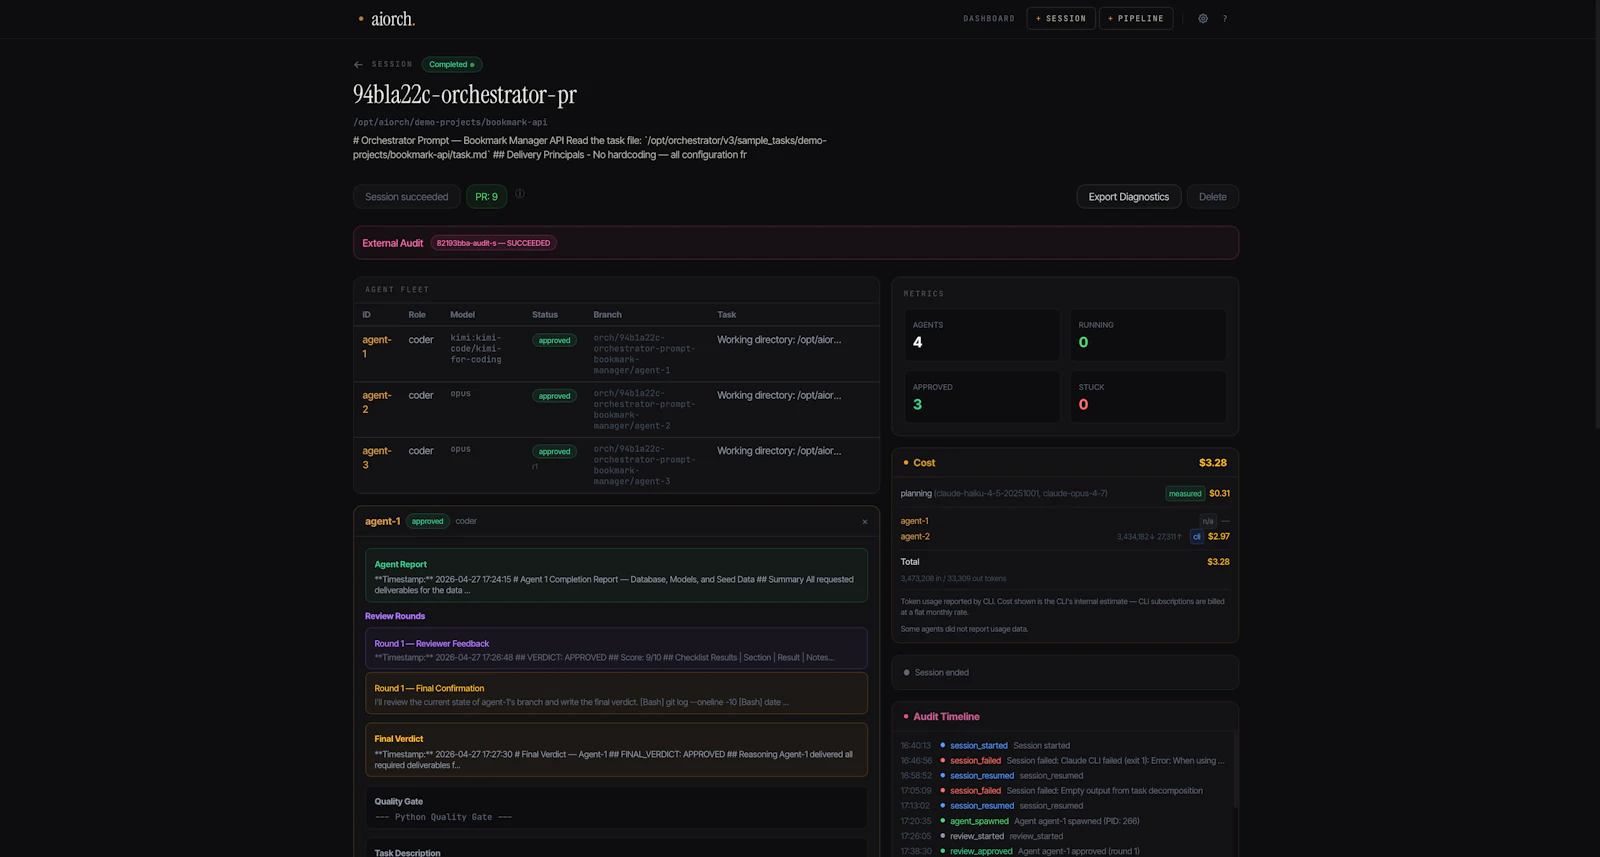
Task: Open the help question mark icon
Action: [1225, 19]
